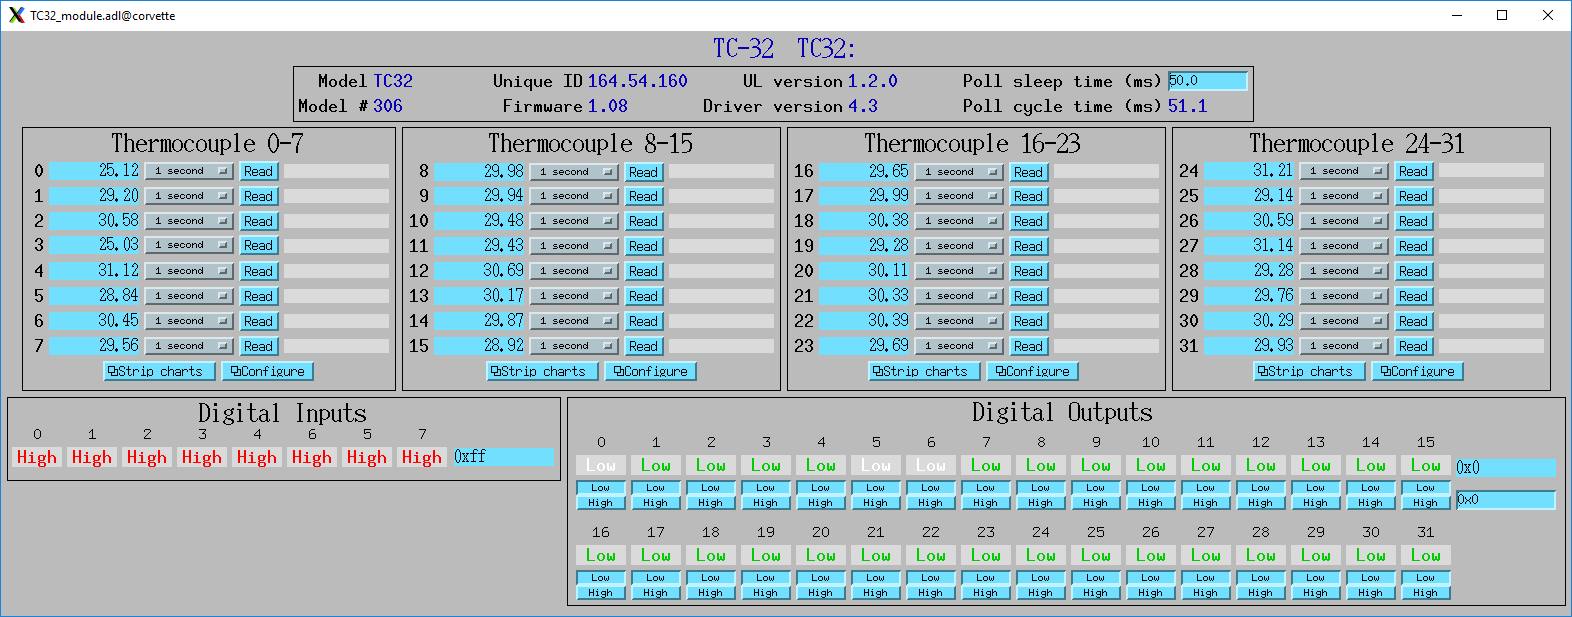The width and height of the screenshot is (1572, 617).
Task: Set digital output 3 to High
Action: 766,503
